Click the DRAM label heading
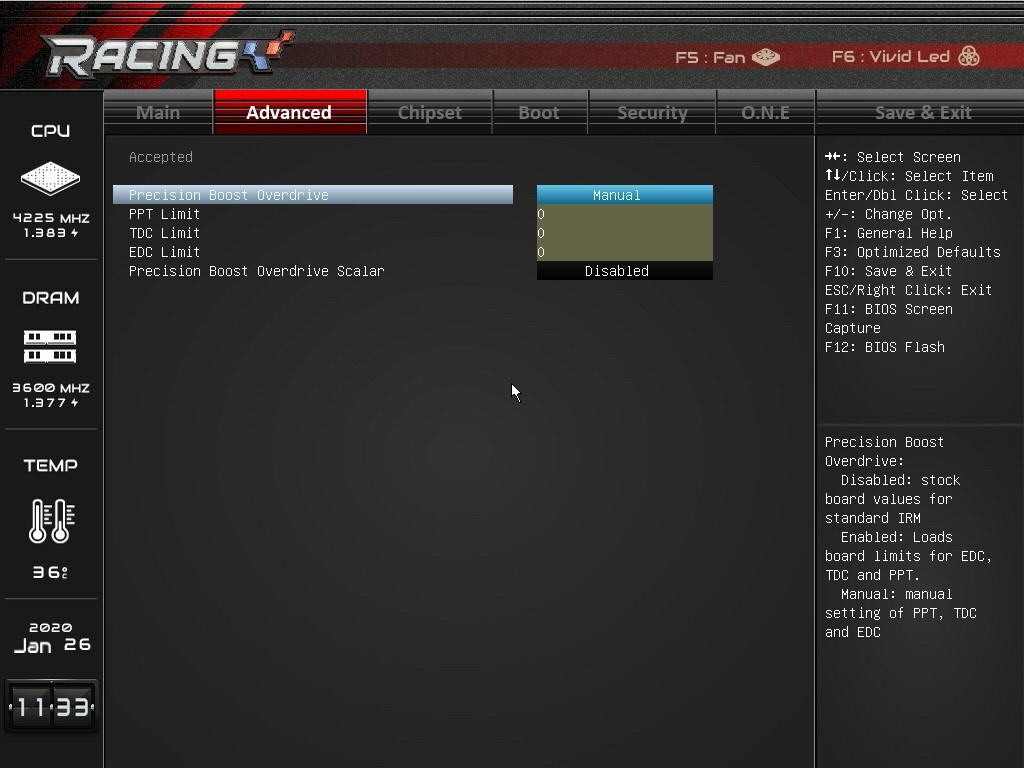Screen dimensions: 1024x768 [x=50, y=298]
